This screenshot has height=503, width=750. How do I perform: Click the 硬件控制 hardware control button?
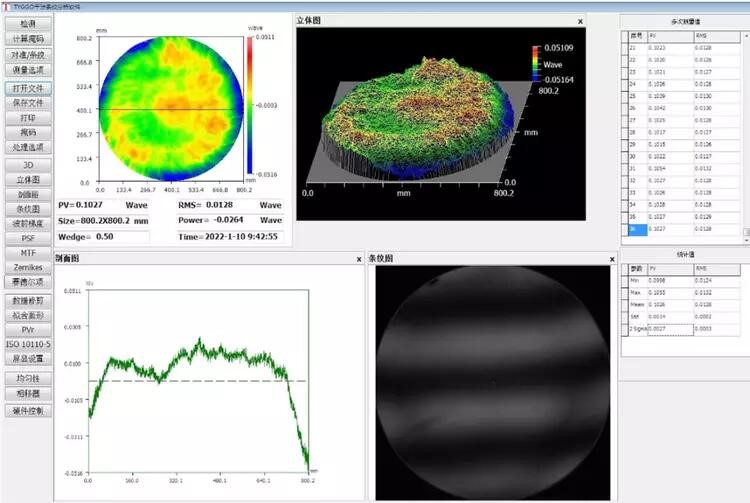pos(28,411)
